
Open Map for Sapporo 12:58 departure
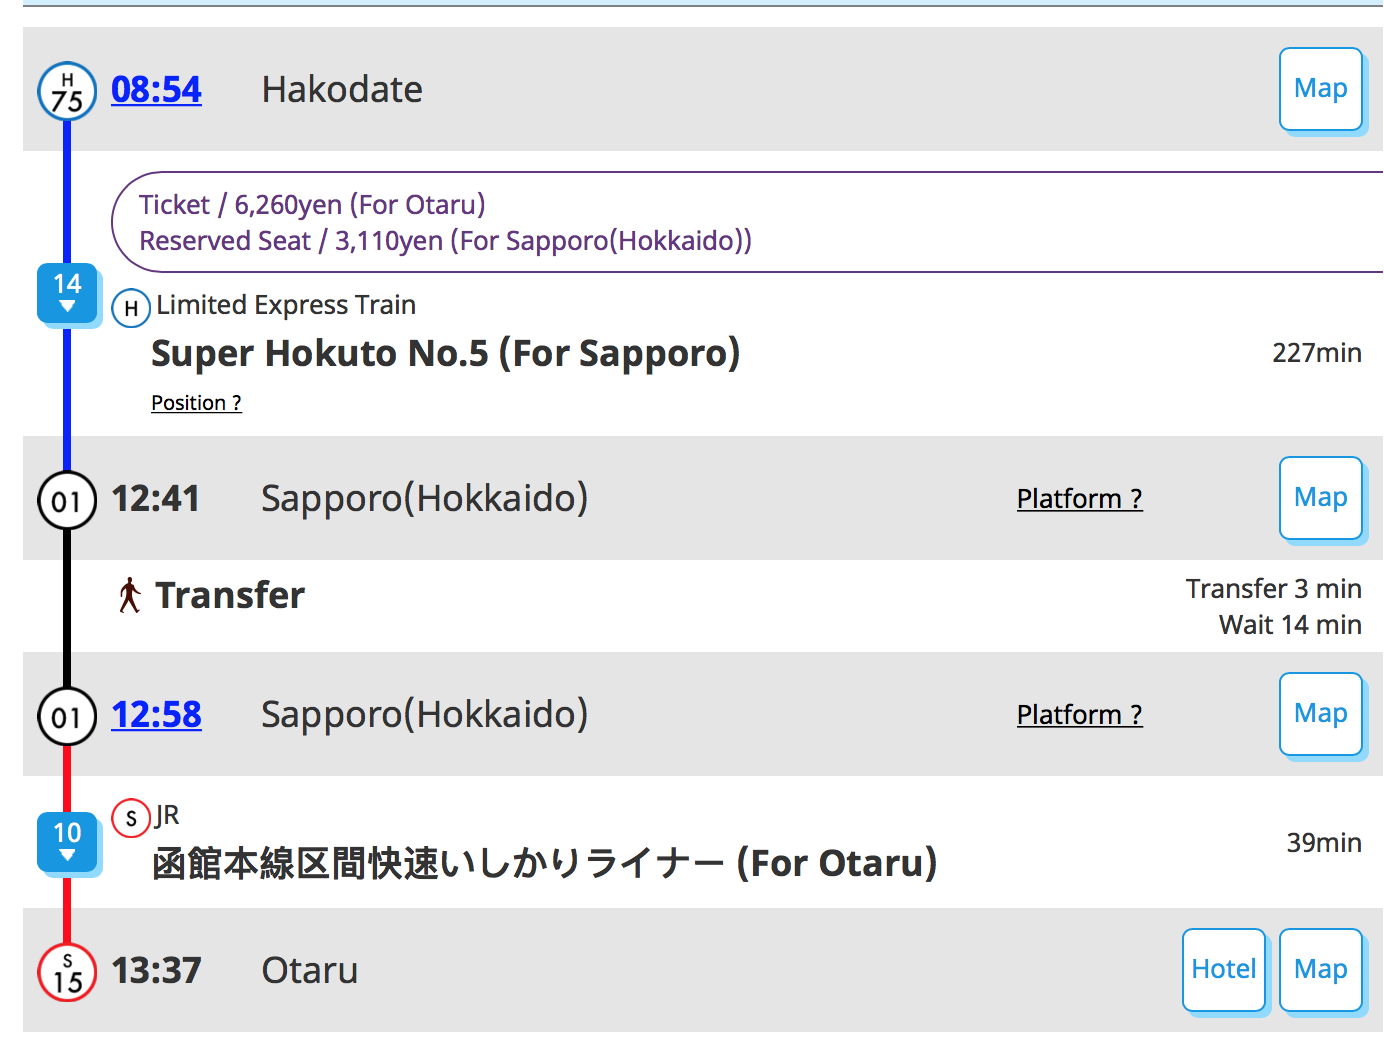click(x=1320, y=714)
